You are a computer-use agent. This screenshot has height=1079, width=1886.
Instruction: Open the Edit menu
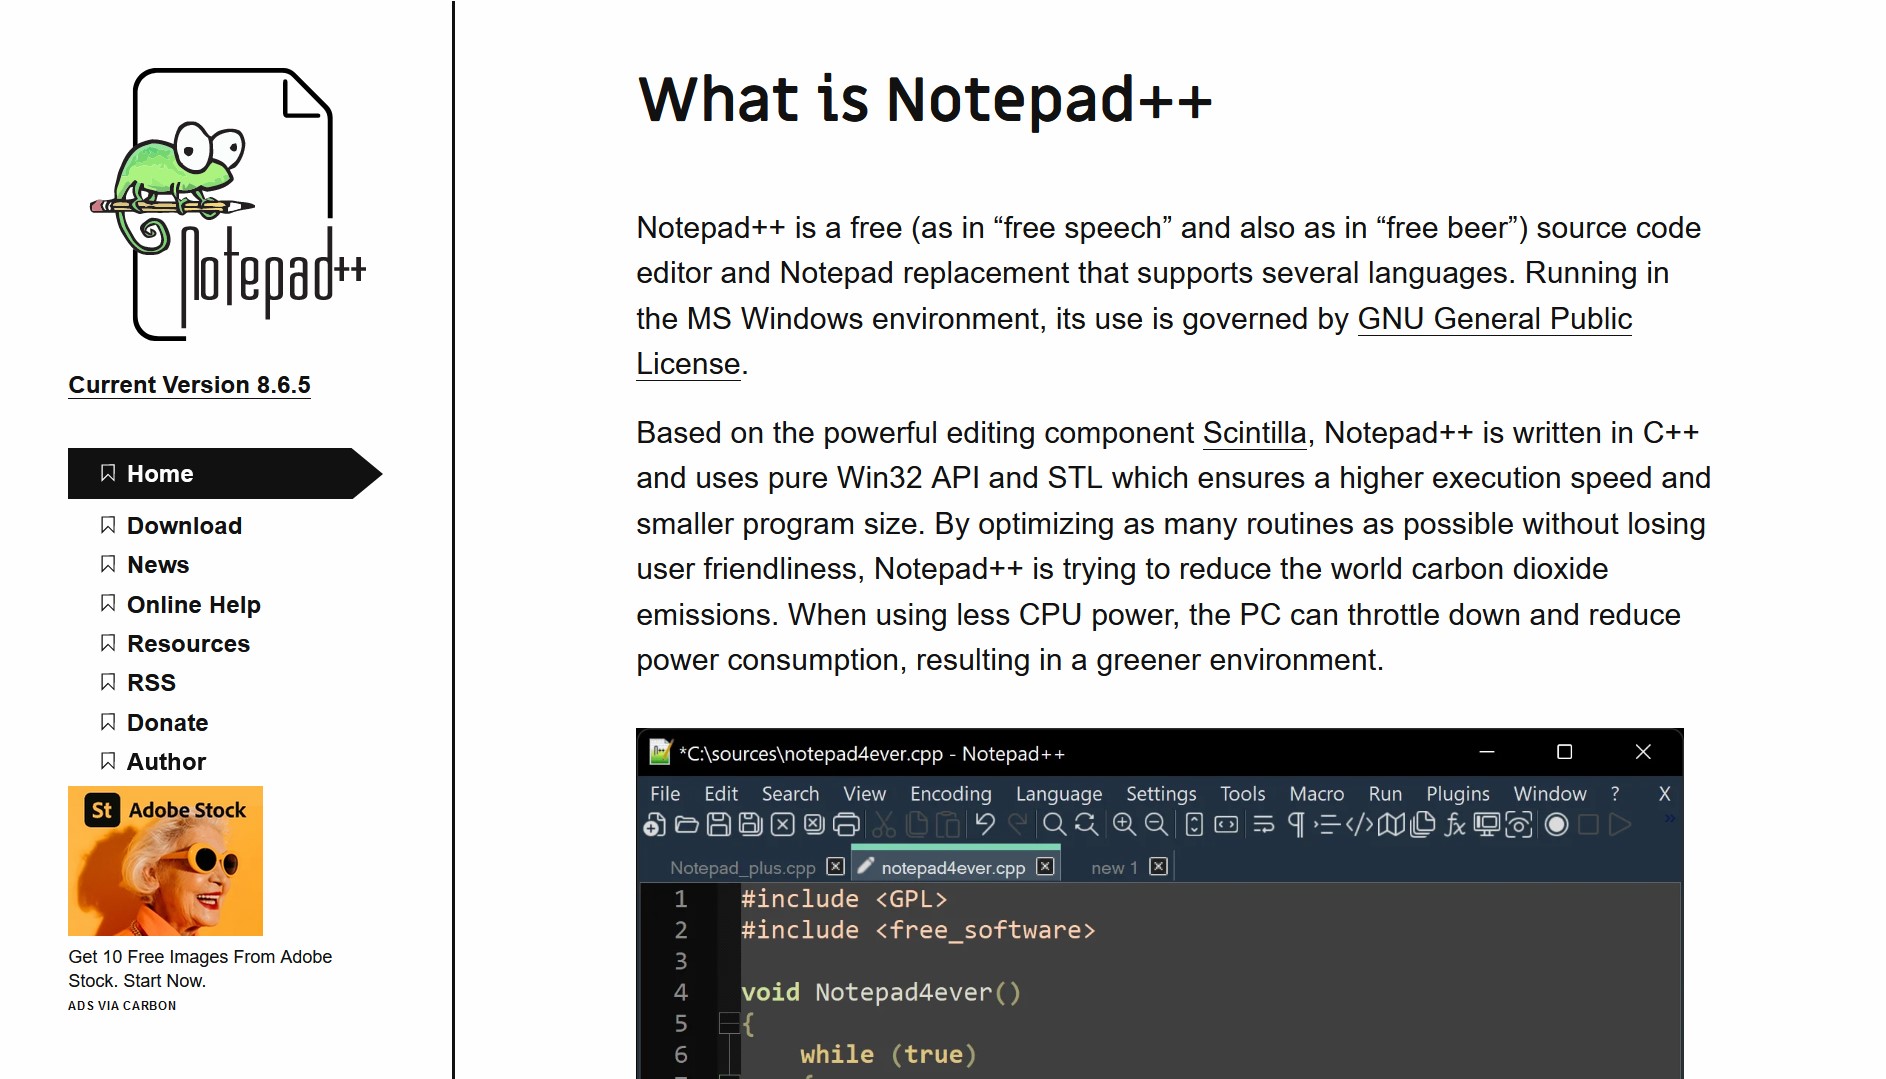pos(721,794)
